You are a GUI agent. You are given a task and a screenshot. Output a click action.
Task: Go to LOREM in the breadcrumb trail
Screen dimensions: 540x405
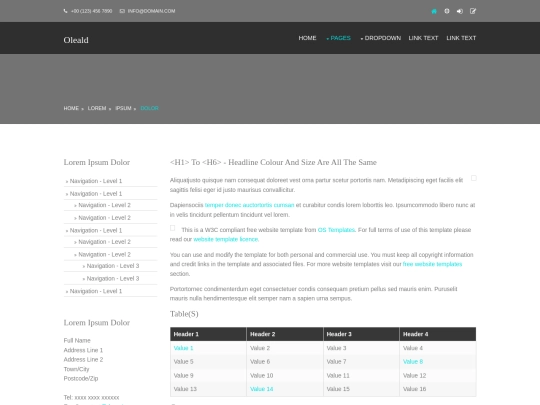tap(97, 108)
